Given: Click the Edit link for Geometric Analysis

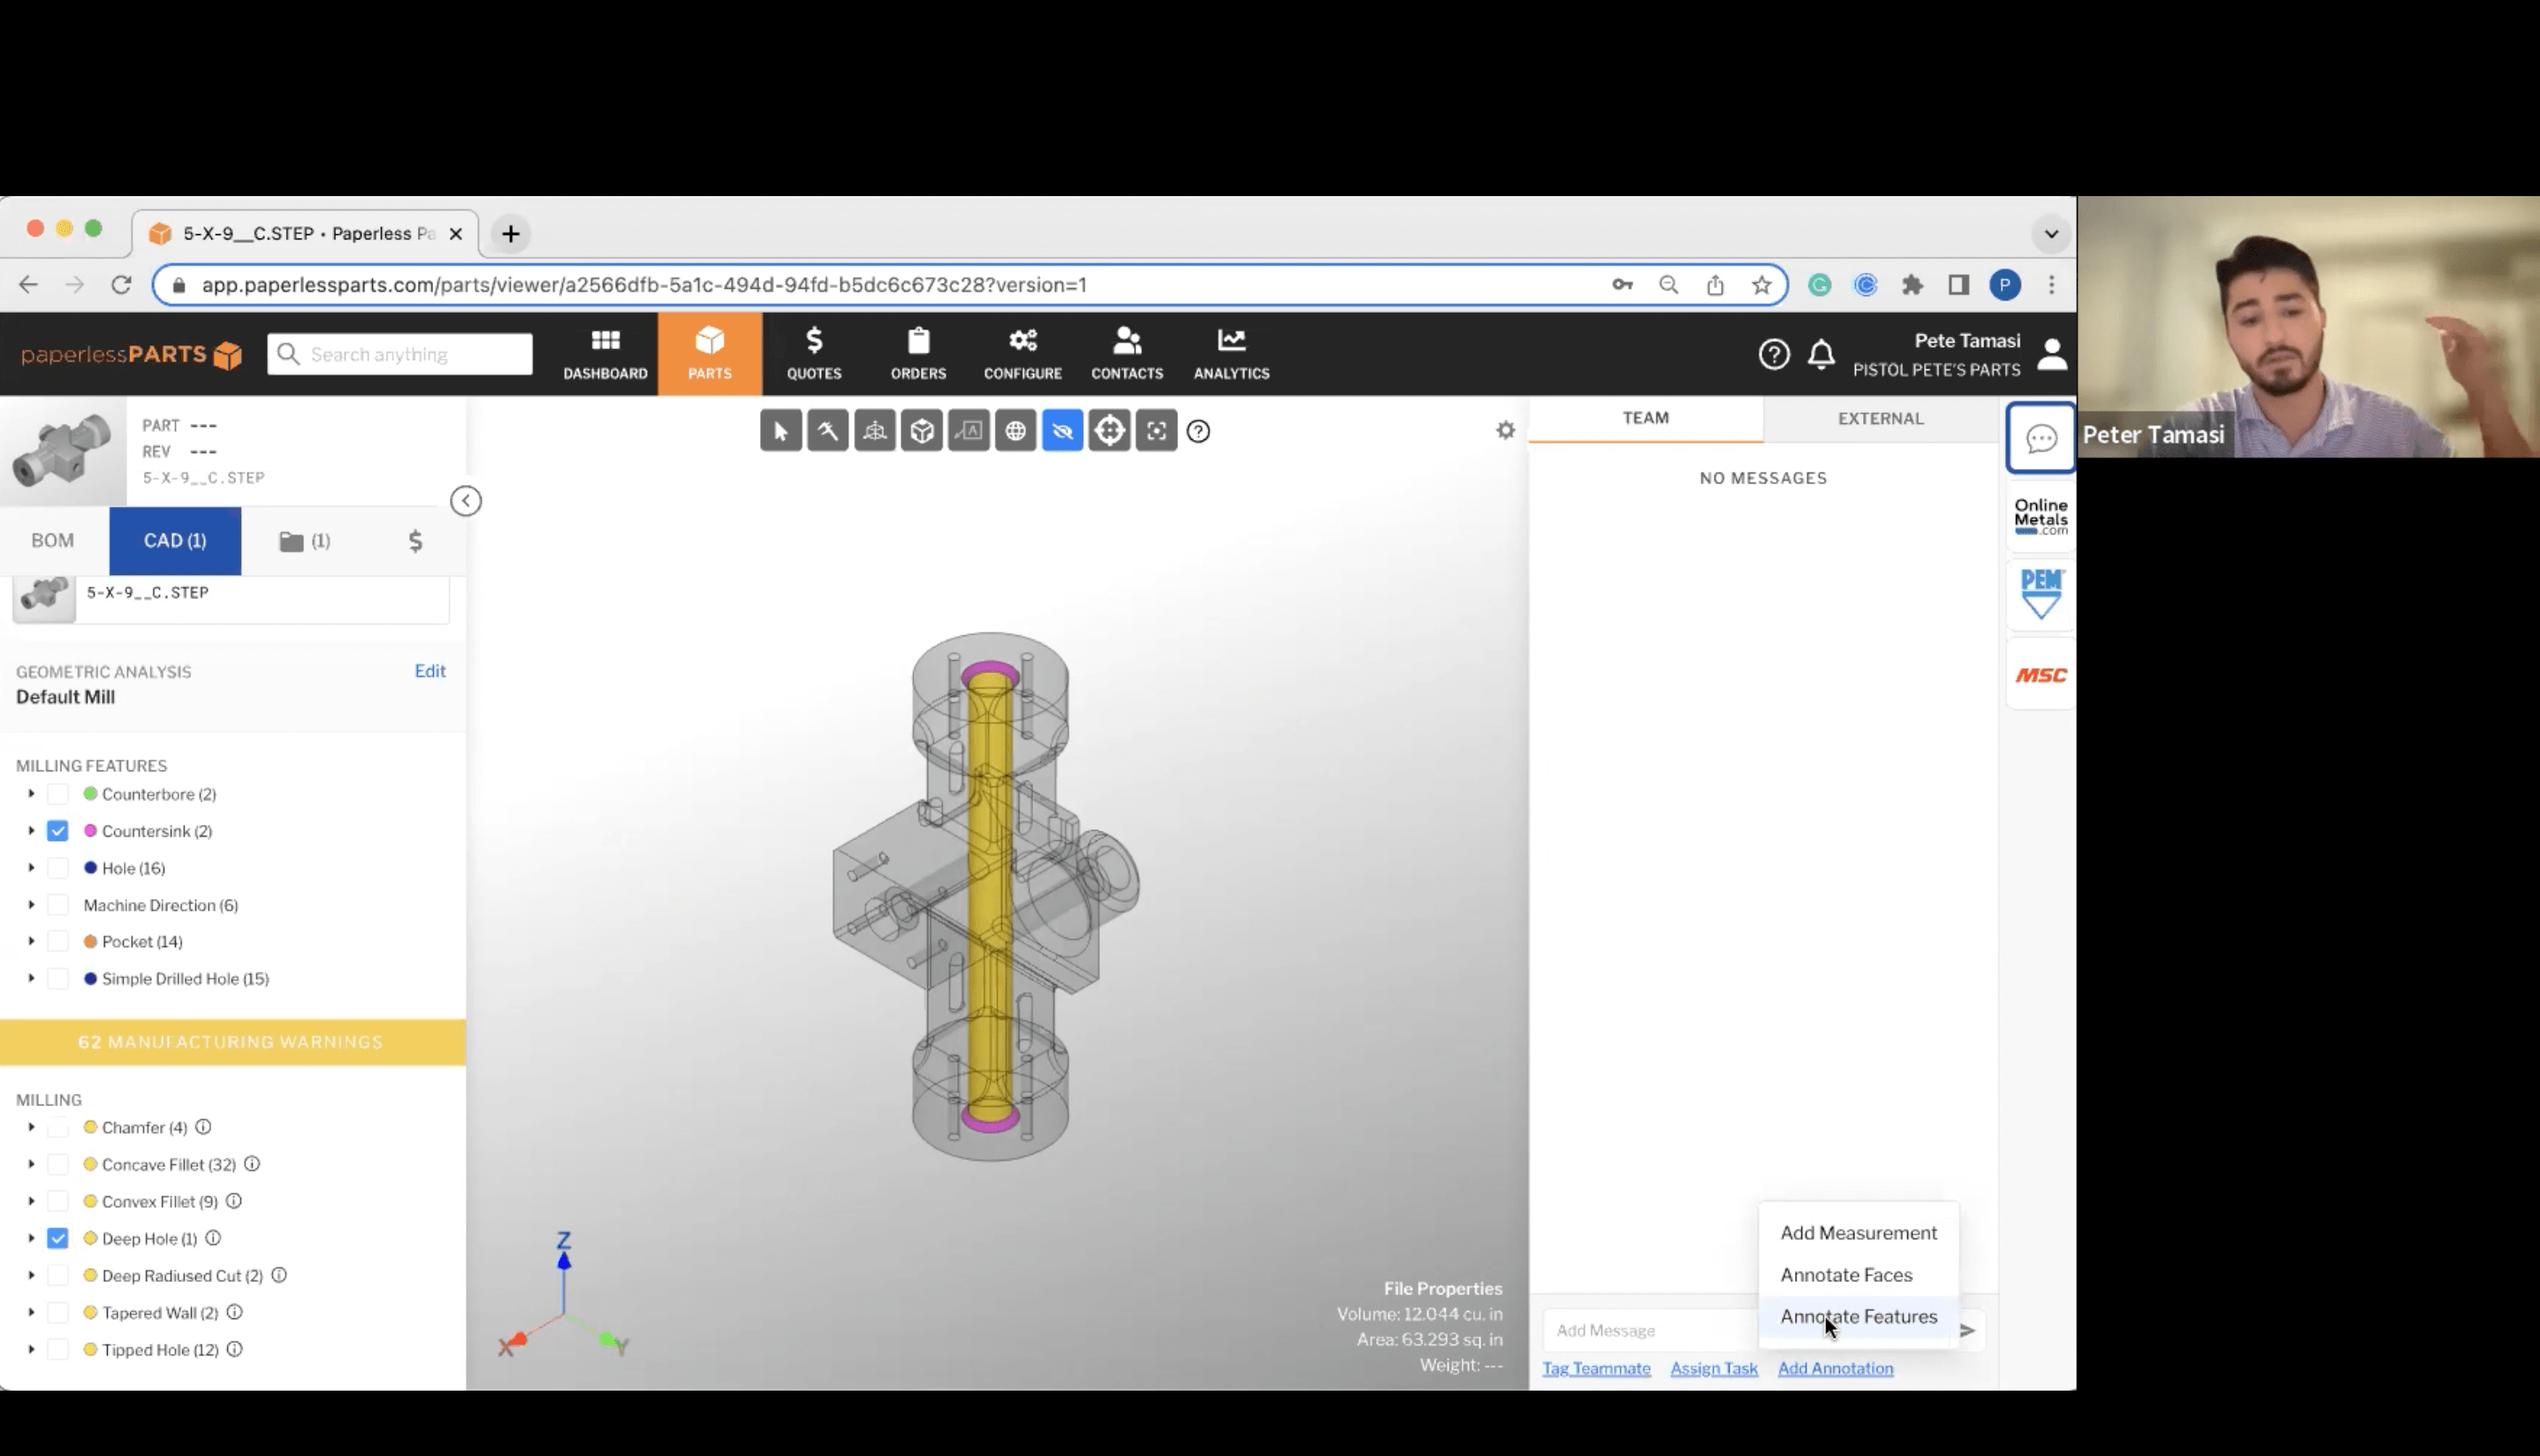Looking at the screenshot, I should pyautogui.click(x=430, y=671).
